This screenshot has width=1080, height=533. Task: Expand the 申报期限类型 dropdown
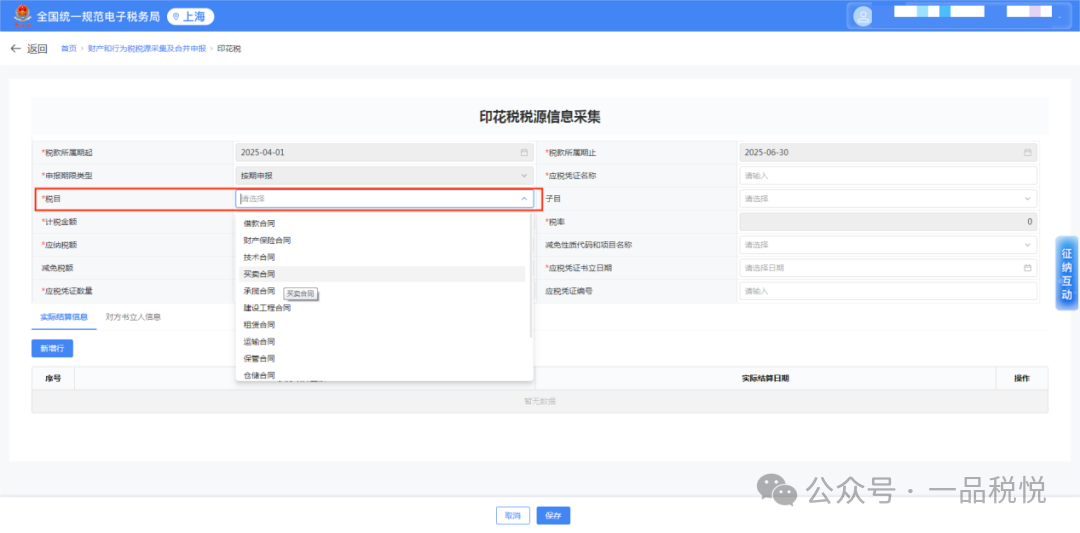(x=524, y=176)
